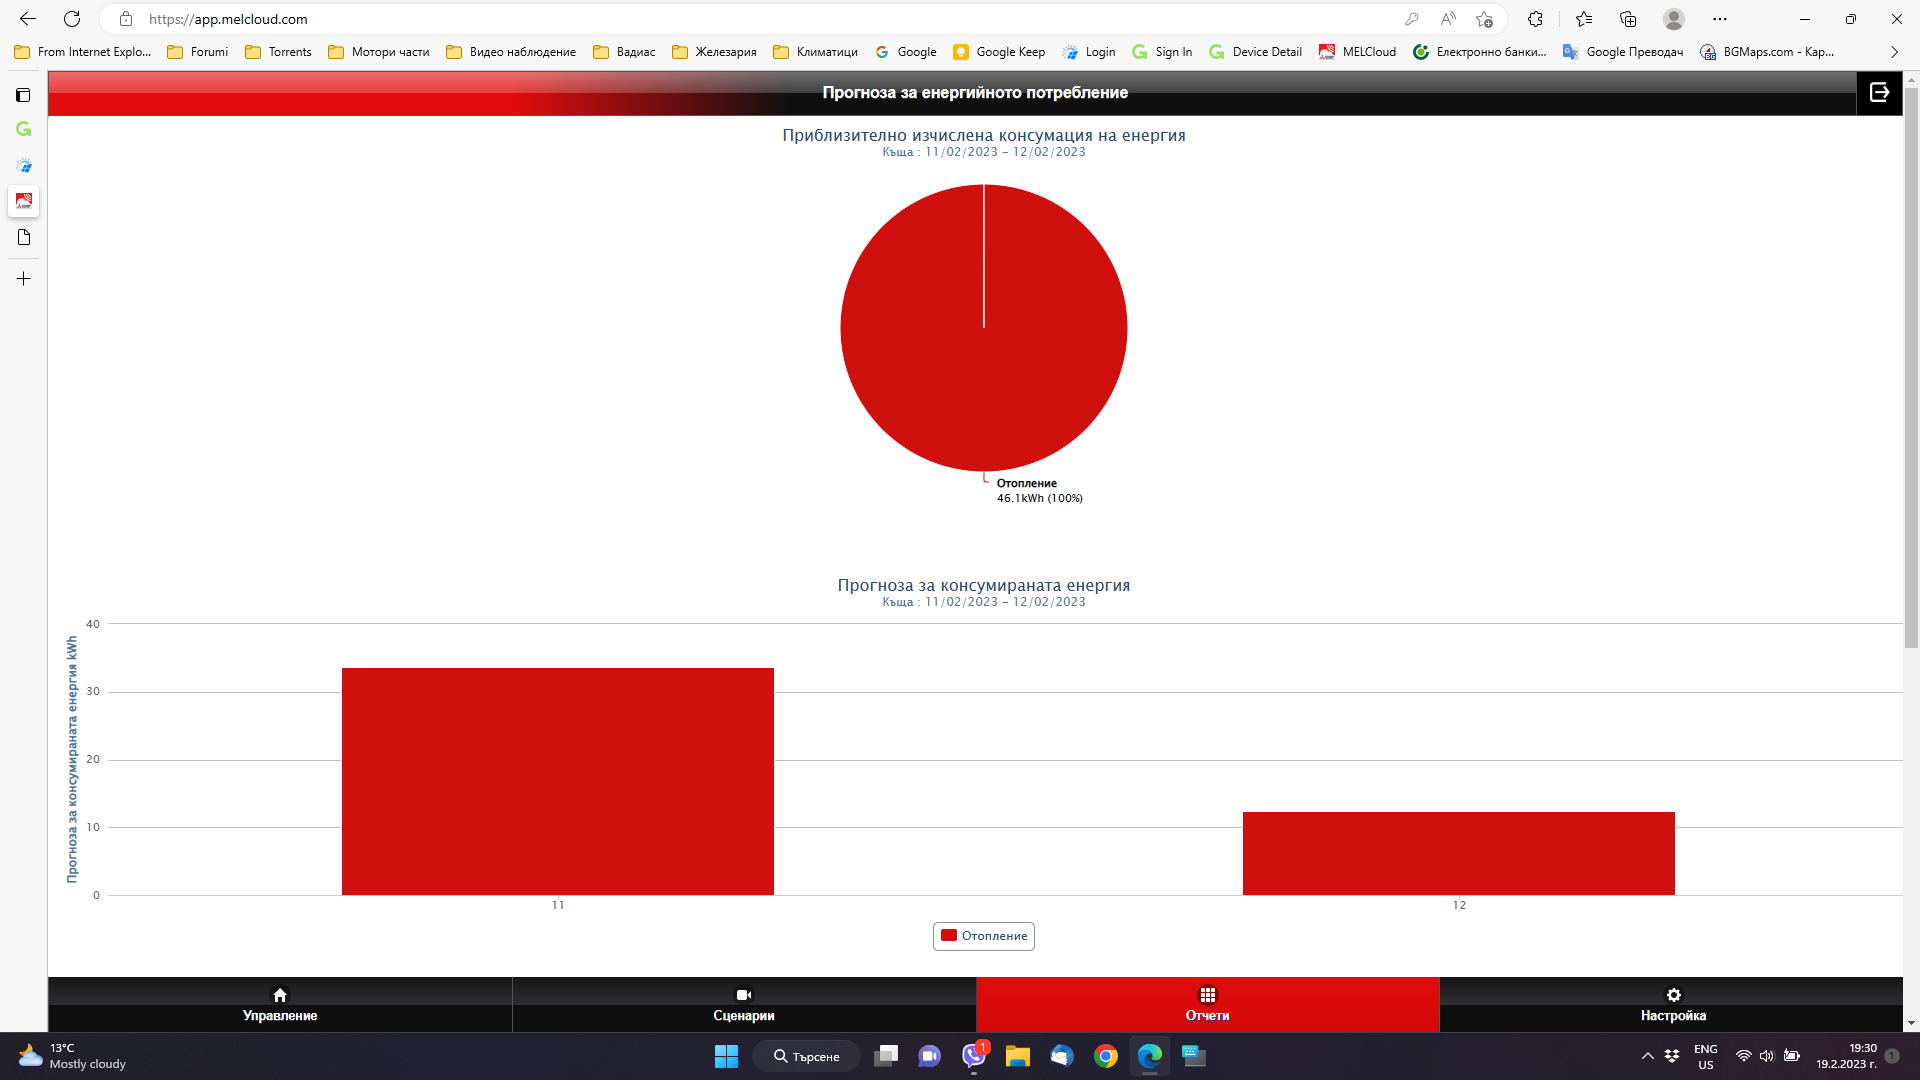Open the Управление home tab
The image size is (1920, 1080).
click(x=280, y=1004)
